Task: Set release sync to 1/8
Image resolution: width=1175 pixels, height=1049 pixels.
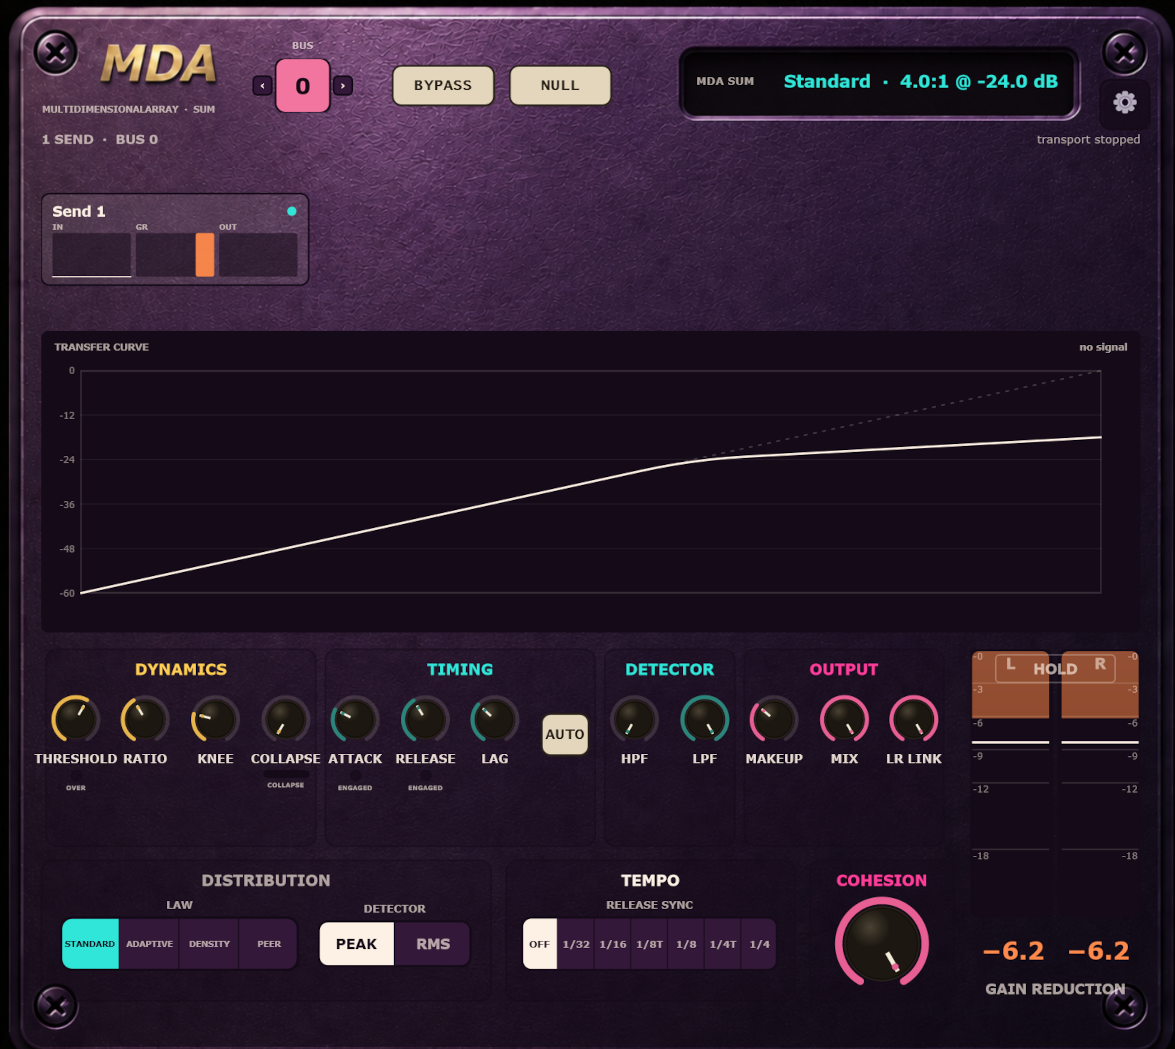Action: click(686, 944)
